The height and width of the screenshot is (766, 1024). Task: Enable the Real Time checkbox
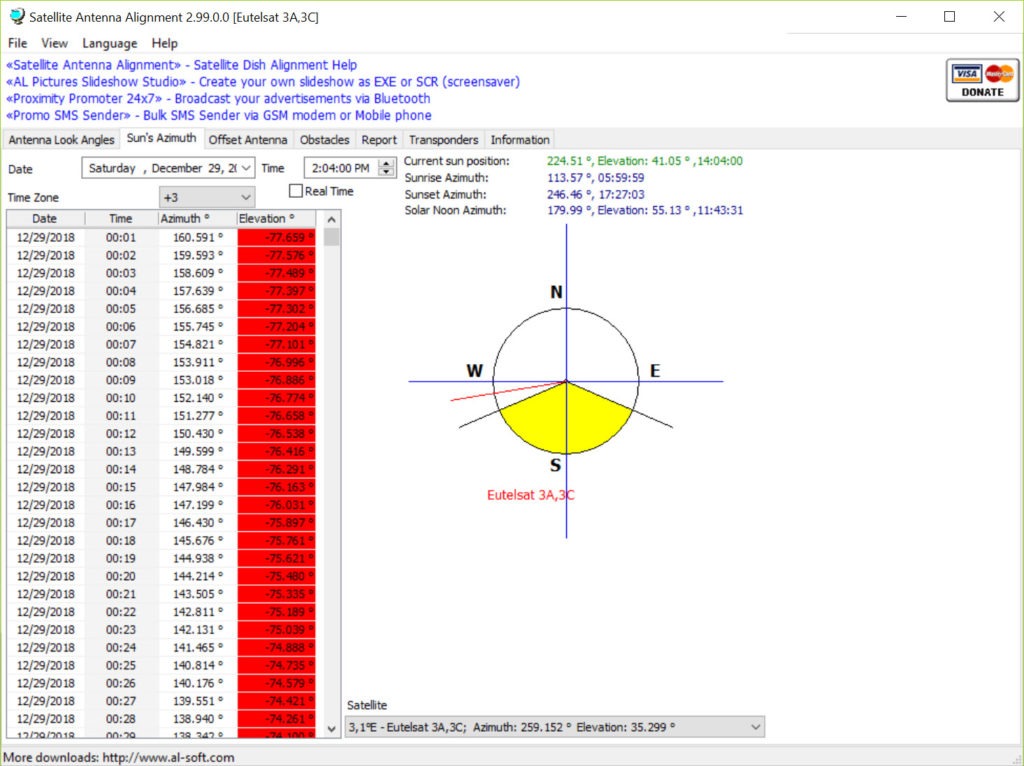coord(296,191)
